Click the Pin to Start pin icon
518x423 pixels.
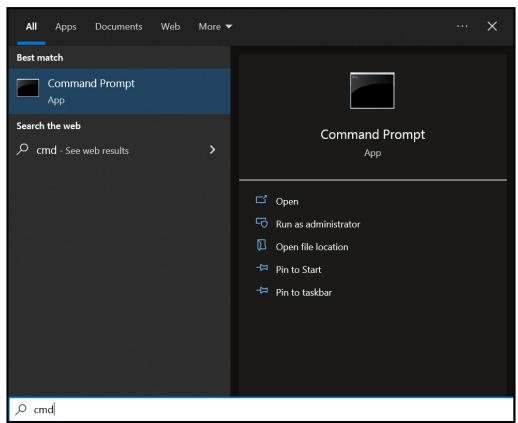coord(262,268)
